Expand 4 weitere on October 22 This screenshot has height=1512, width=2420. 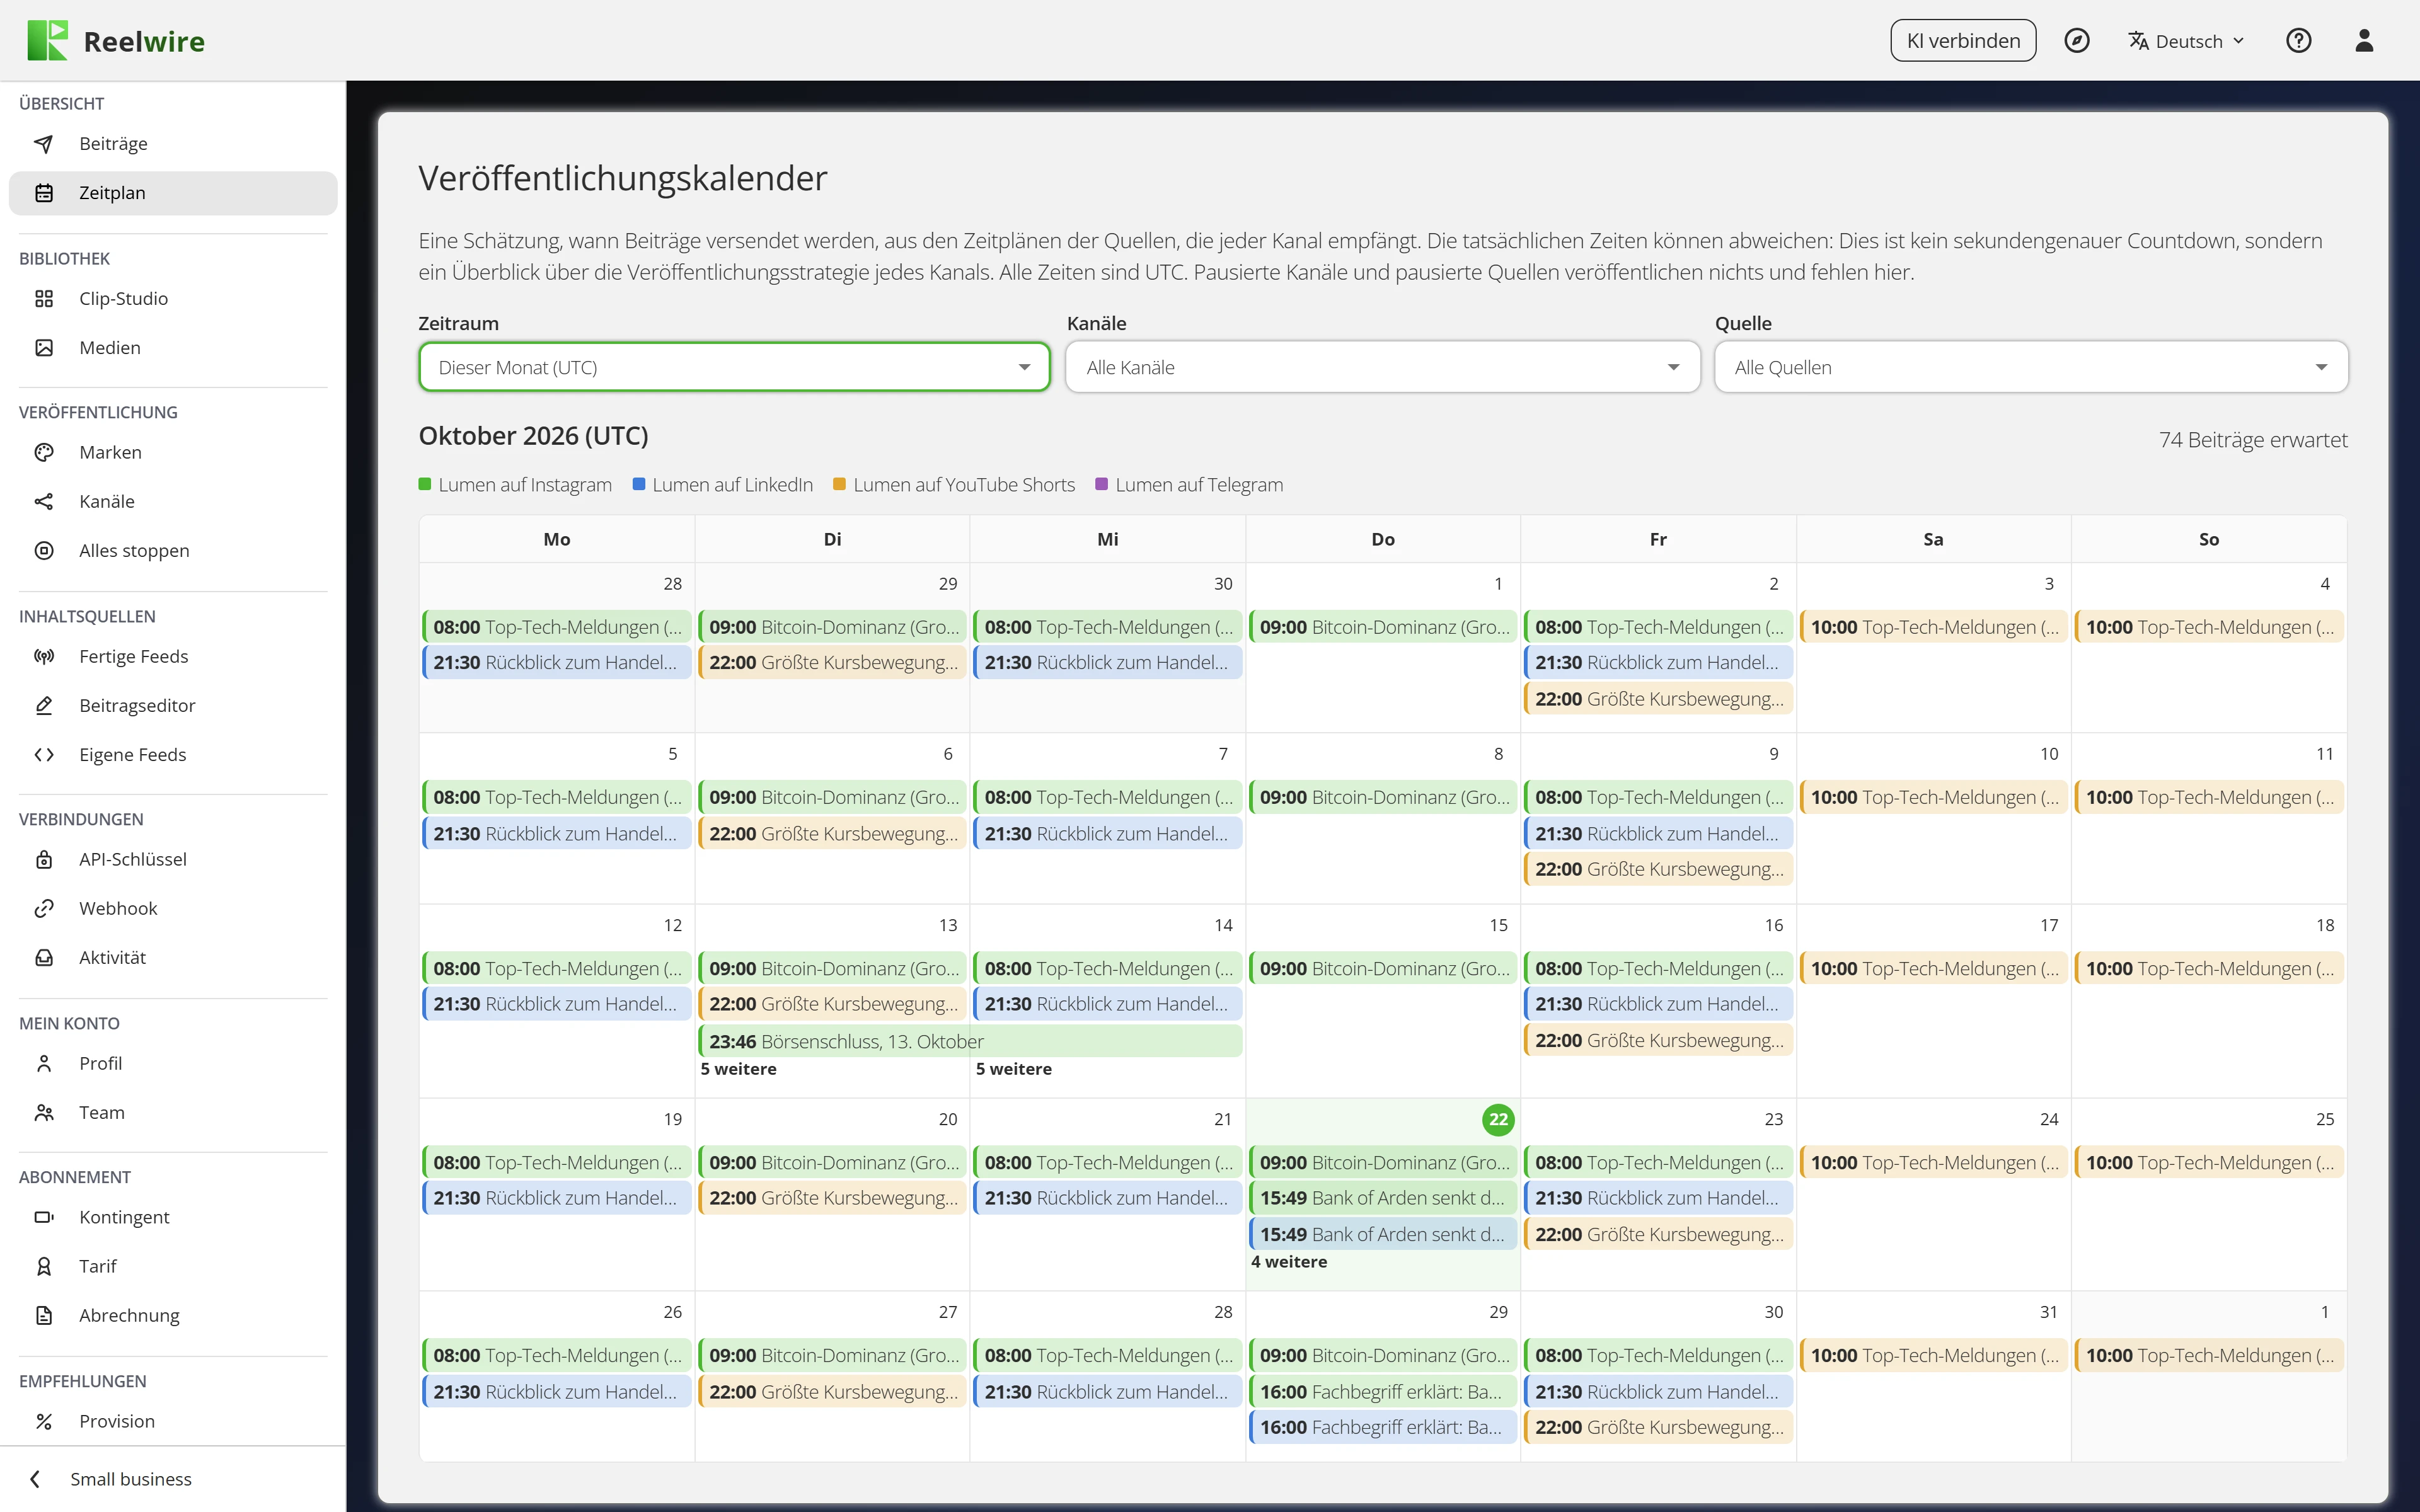[x=1289, y=1262]
